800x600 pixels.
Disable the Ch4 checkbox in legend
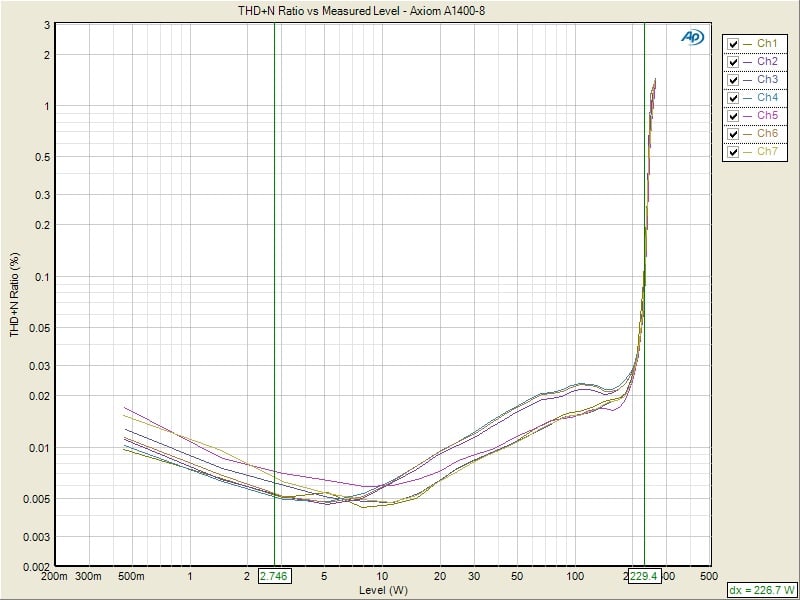(734, 98)
